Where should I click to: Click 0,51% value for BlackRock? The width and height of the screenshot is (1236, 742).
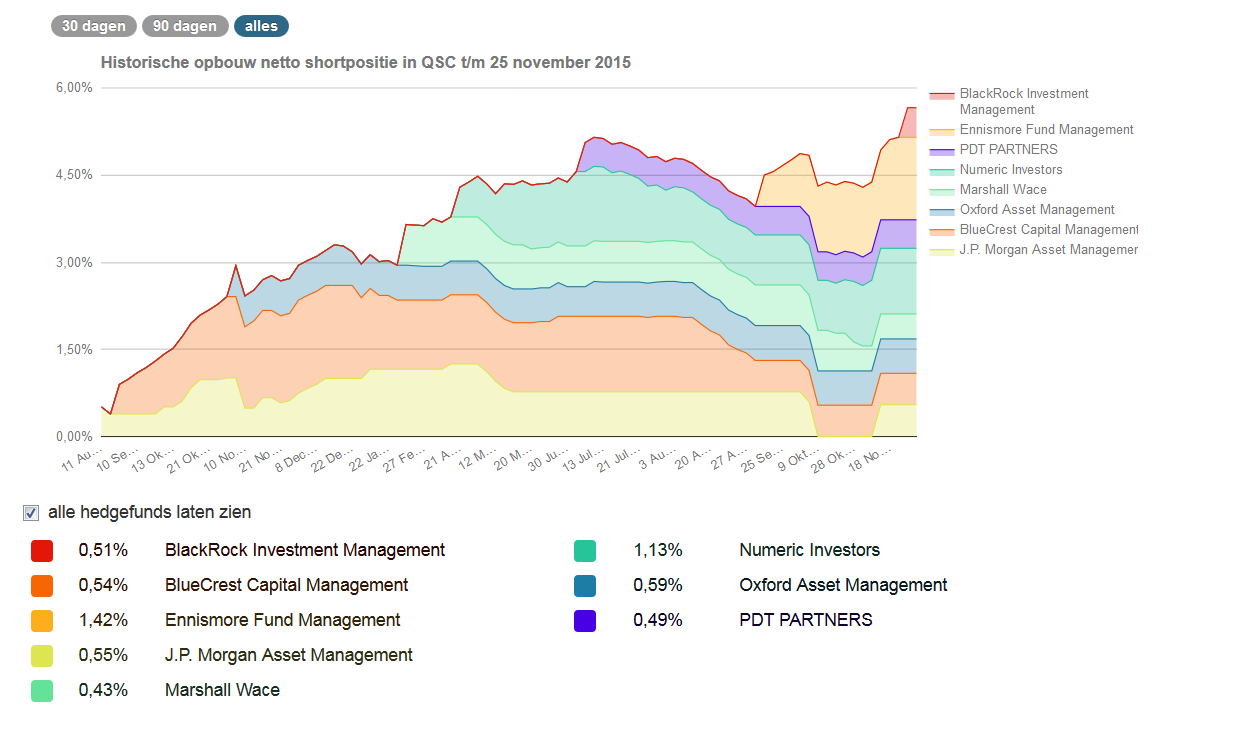(x=104, y=550)
